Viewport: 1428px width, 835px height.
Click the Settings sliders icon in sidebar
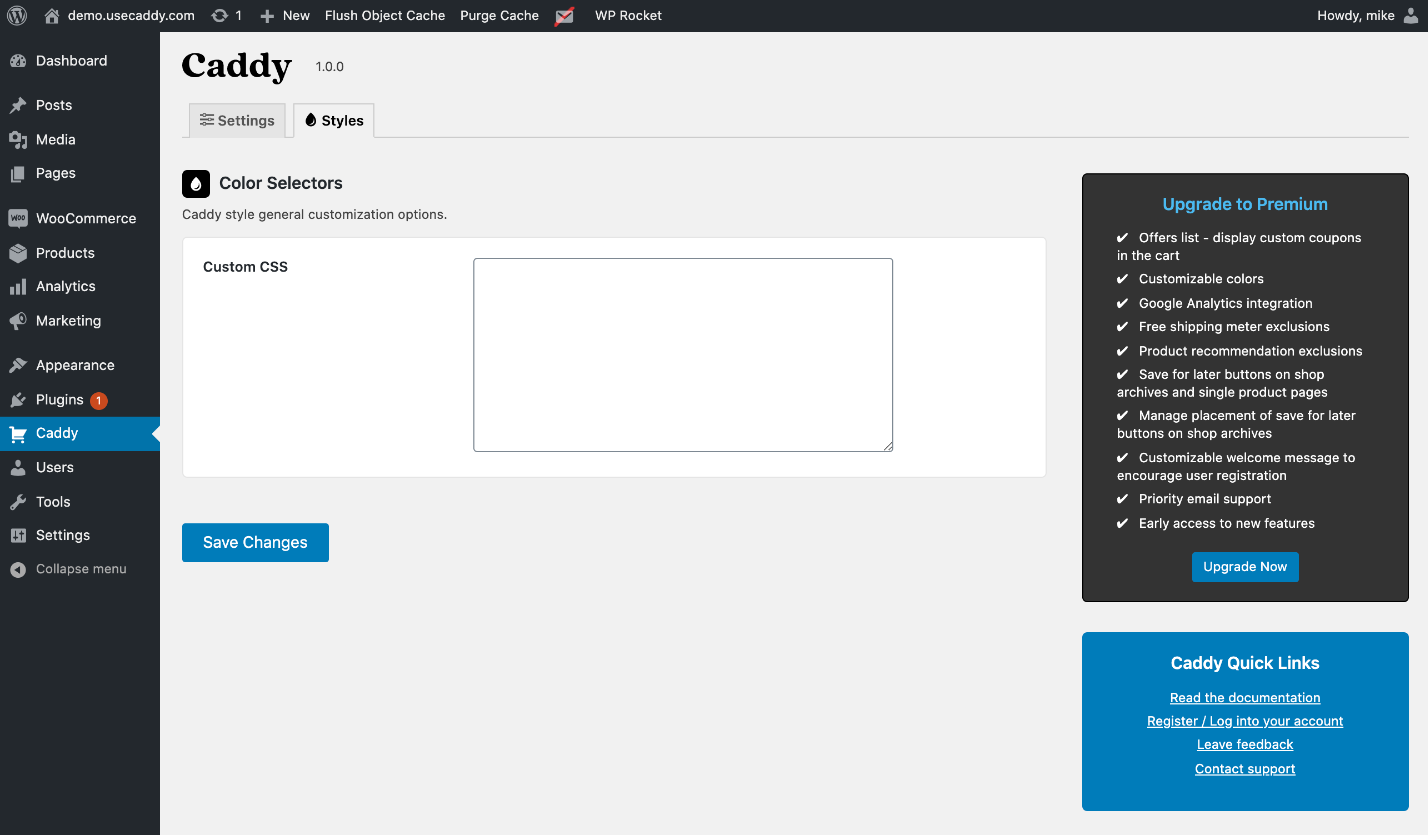[x=18, y=536]
